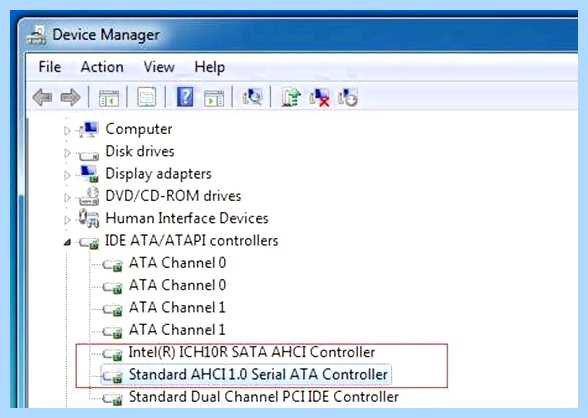This screenshot has width=588, height=418.
Task: Click the Human Interface Devices icon
Action: point(89,219)
